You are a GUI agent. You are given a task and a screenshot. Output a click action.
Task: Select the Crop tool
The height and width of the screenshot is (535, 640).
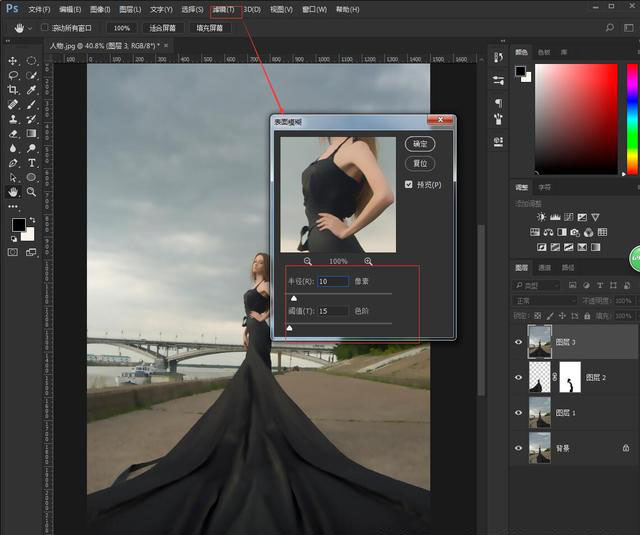coord(13,90)
